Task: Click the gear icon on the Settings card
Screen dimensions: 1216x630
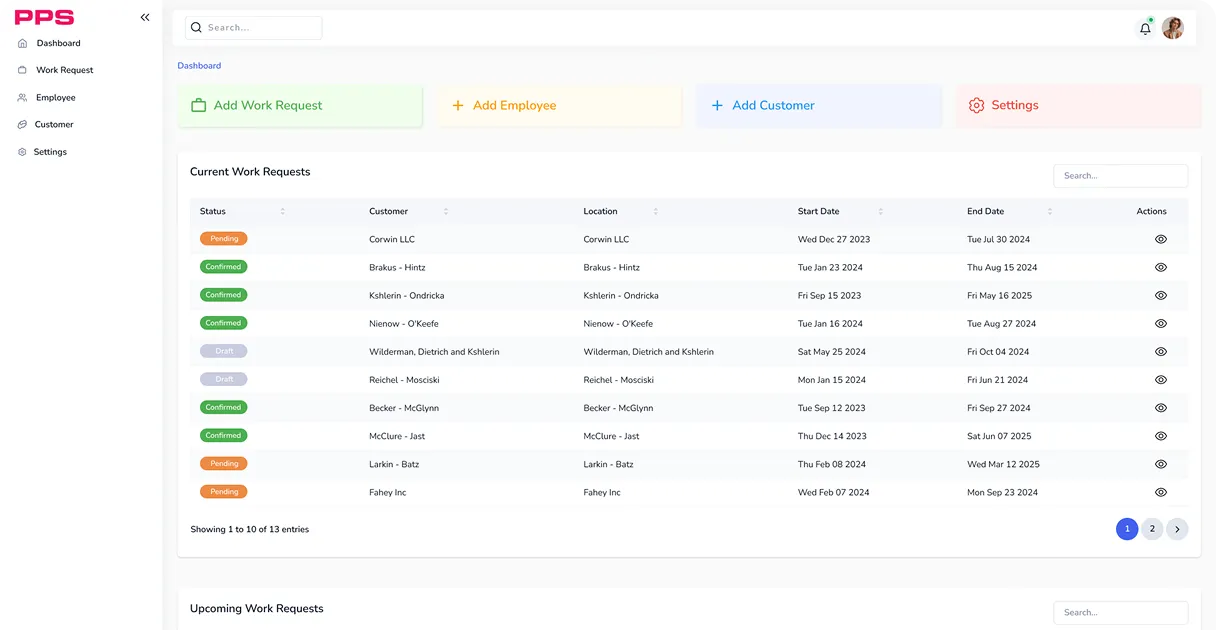Action: tap(977, 105)
